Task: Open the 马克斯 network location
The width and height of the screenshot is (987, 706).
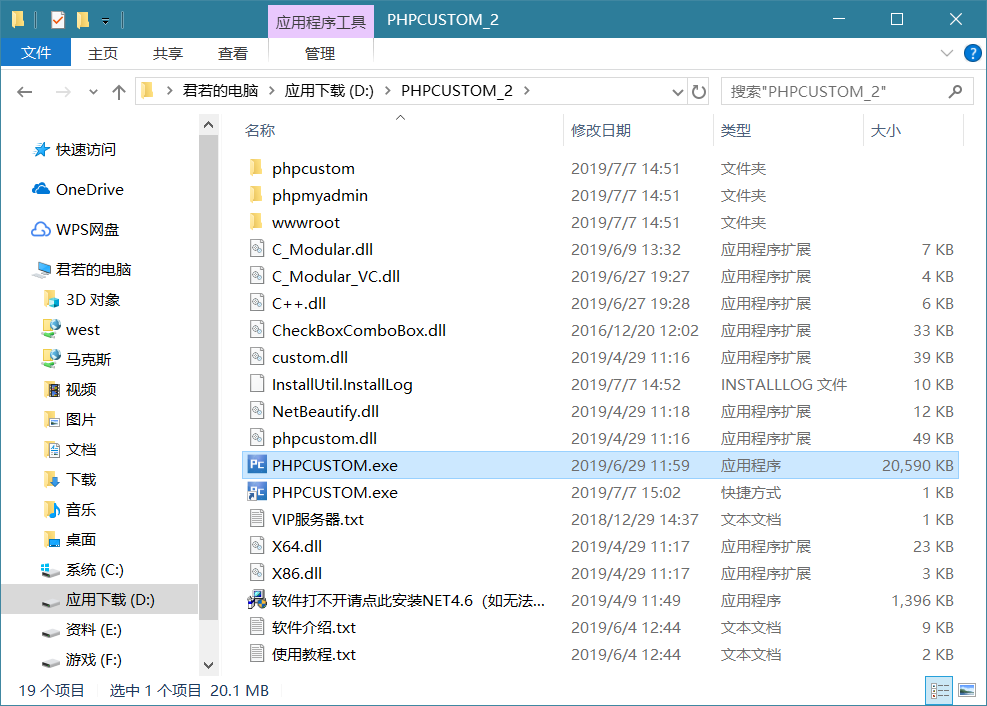Action: point(77,359)
